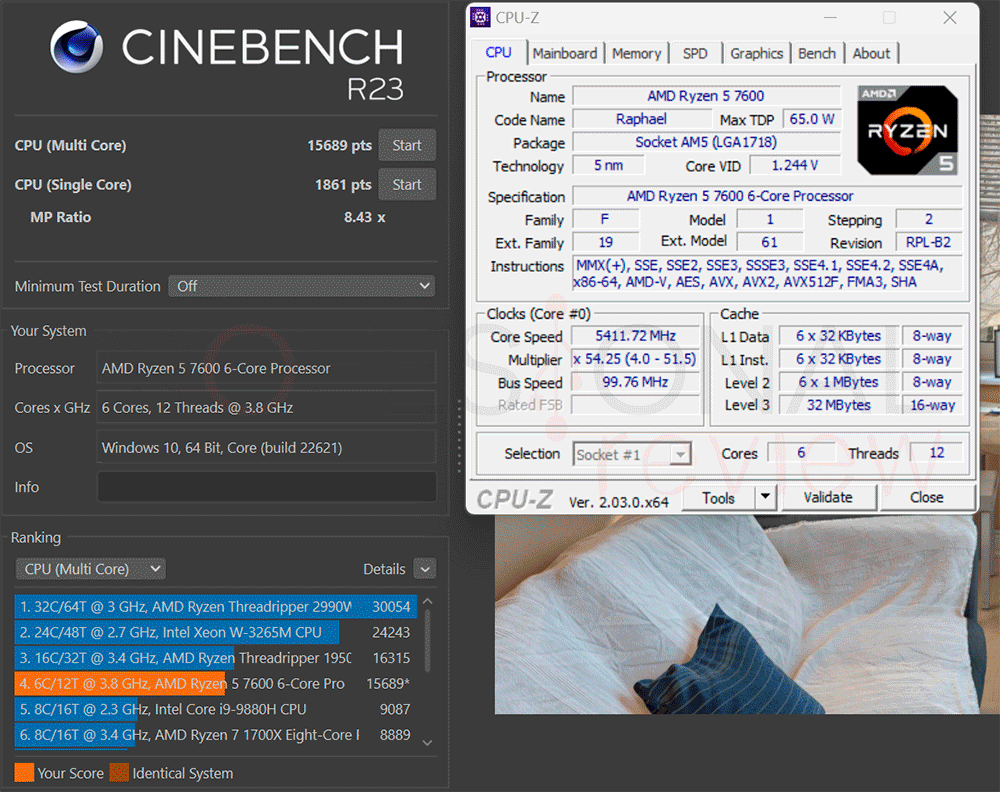
Task: Click the Validate button
Action: coord(828,497)
